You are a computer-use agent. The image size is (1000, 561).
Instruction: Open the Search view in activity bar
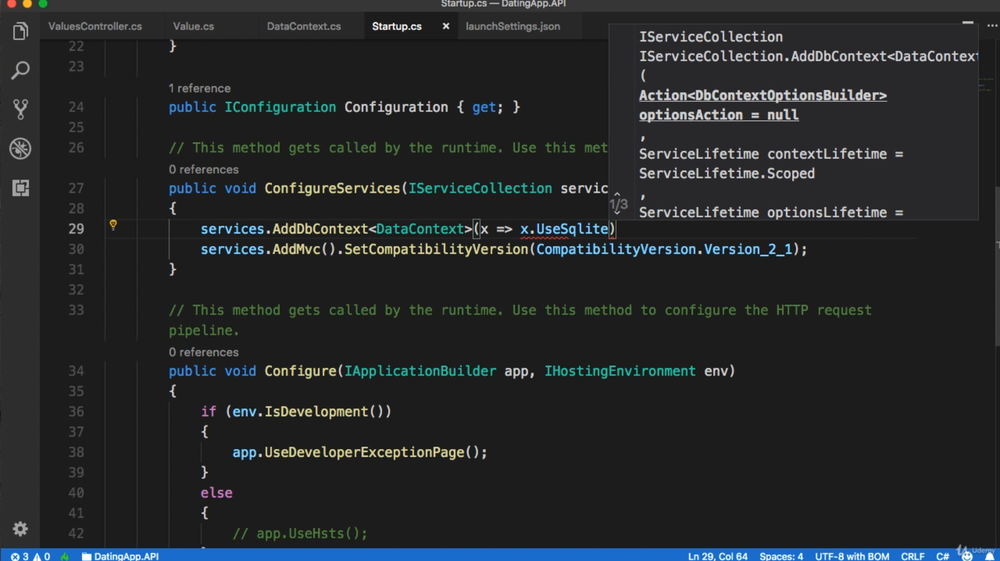click(x=20, y=70)
